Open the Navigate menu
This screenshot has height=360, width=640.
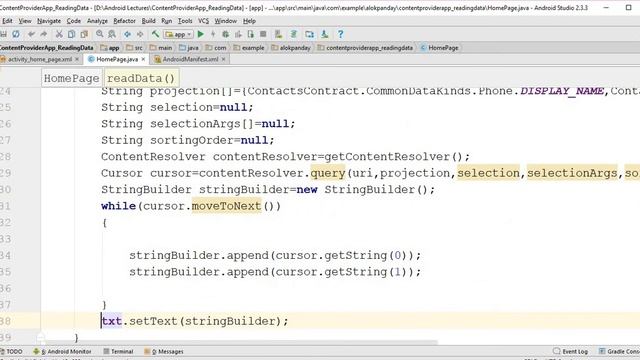[49, 21]
